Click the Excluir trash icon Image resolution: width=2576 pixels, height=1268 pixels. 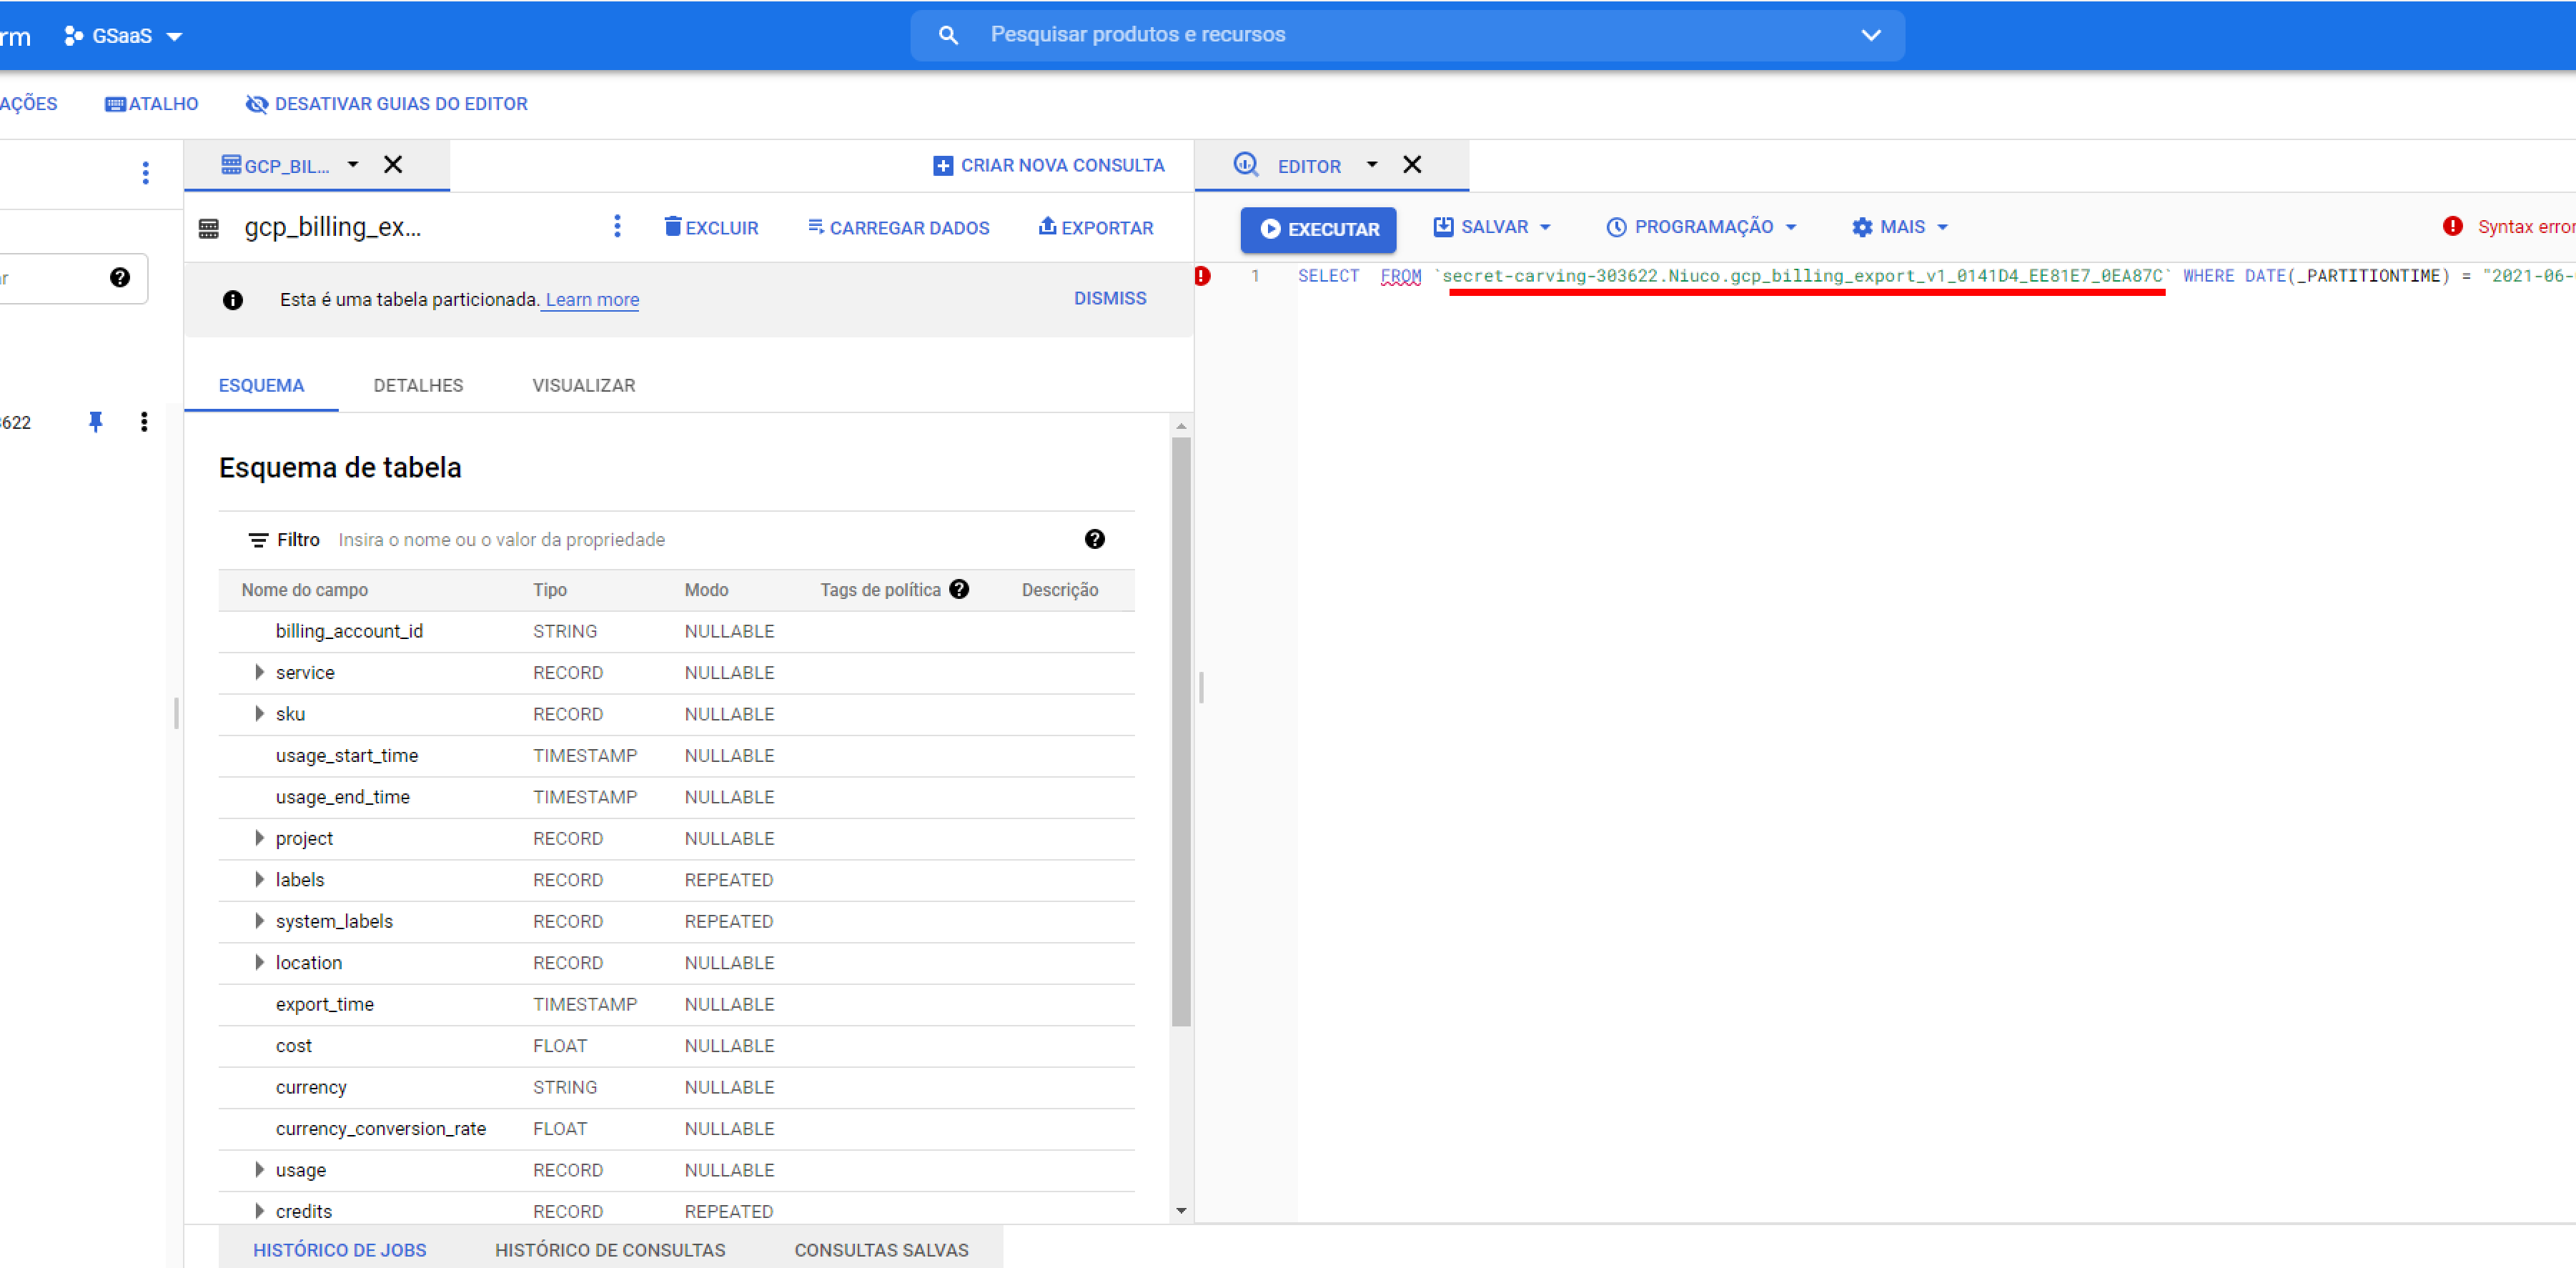(673, 227)
